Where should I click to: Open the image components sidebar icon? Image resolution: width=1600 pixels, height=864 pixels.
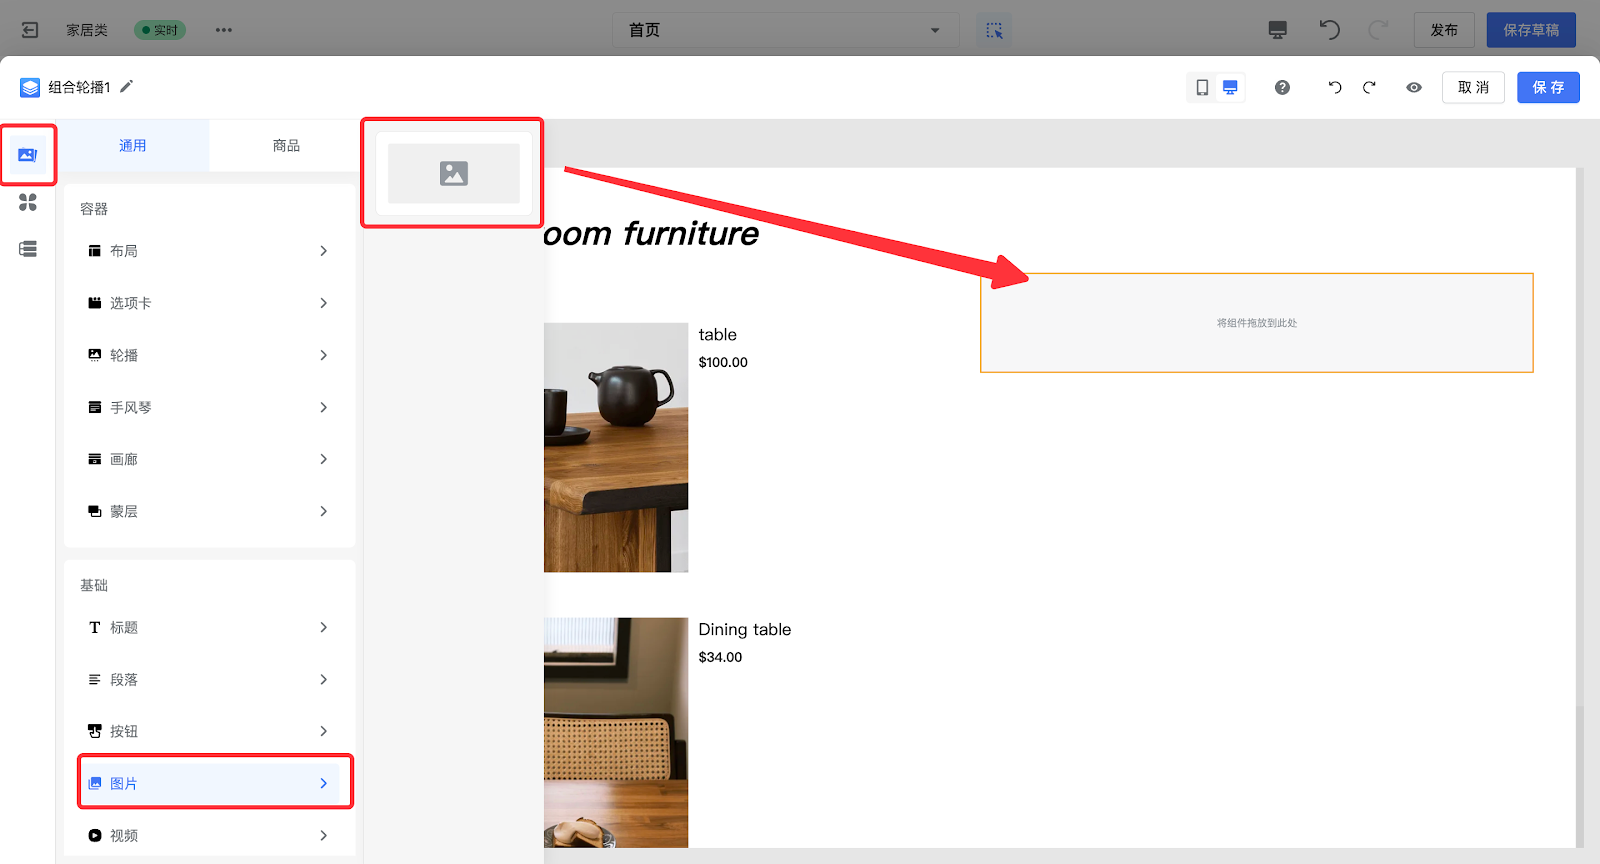(x=27, y=155)
